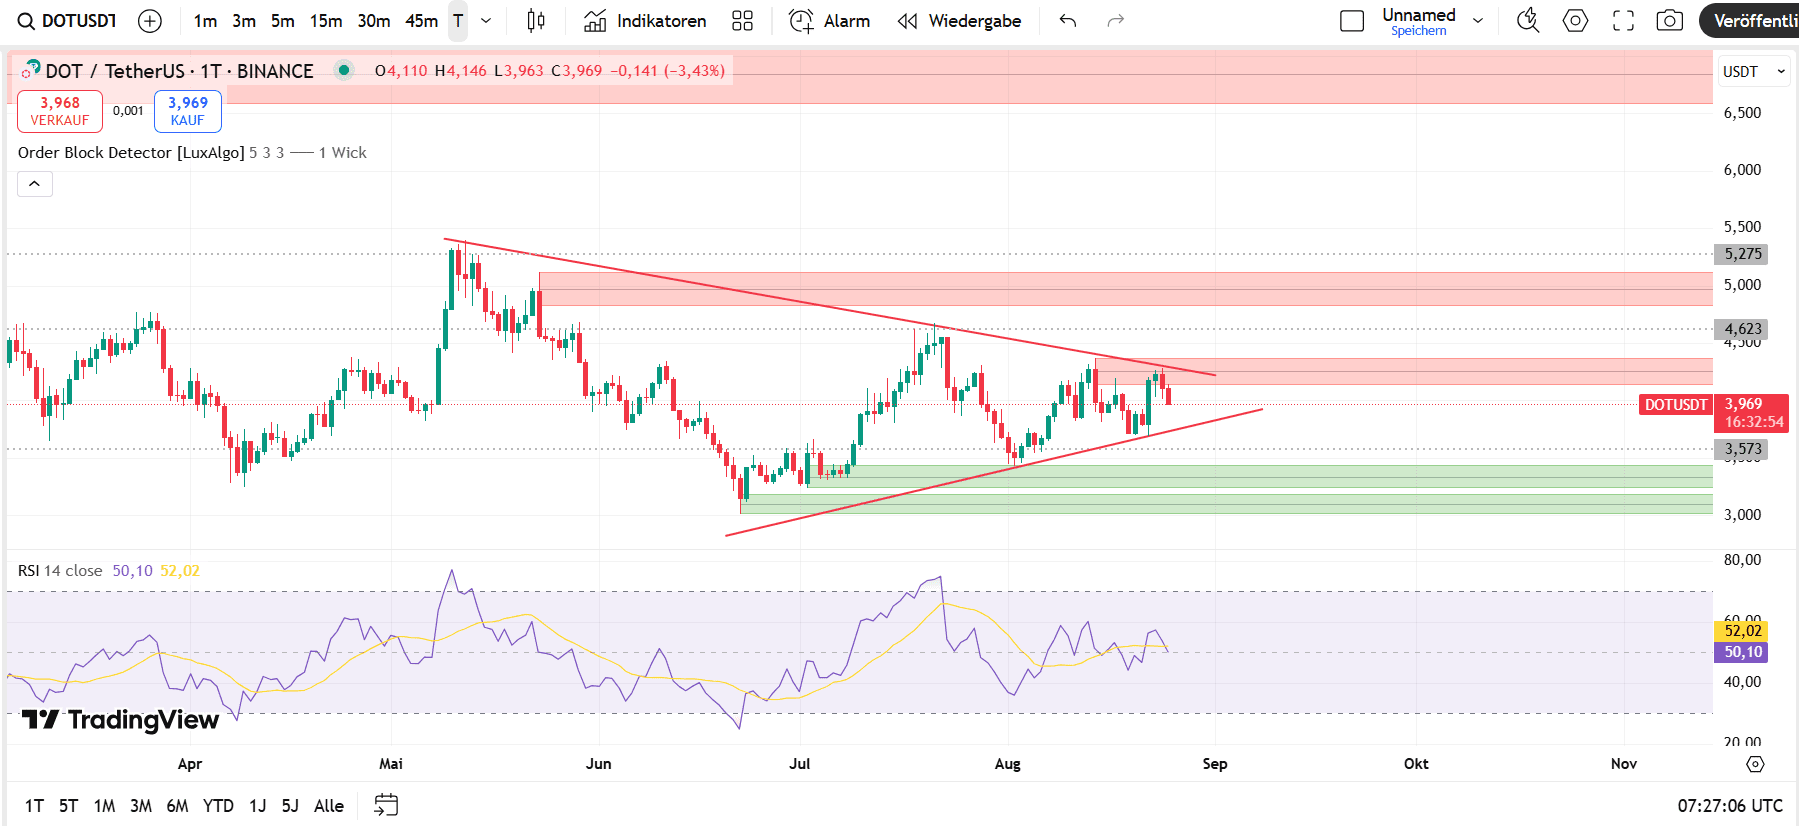Start the Wiedergabe replay mode
Image resolution: width=1799 pixels, height=826 pixels.
click(x=959, y=21)
